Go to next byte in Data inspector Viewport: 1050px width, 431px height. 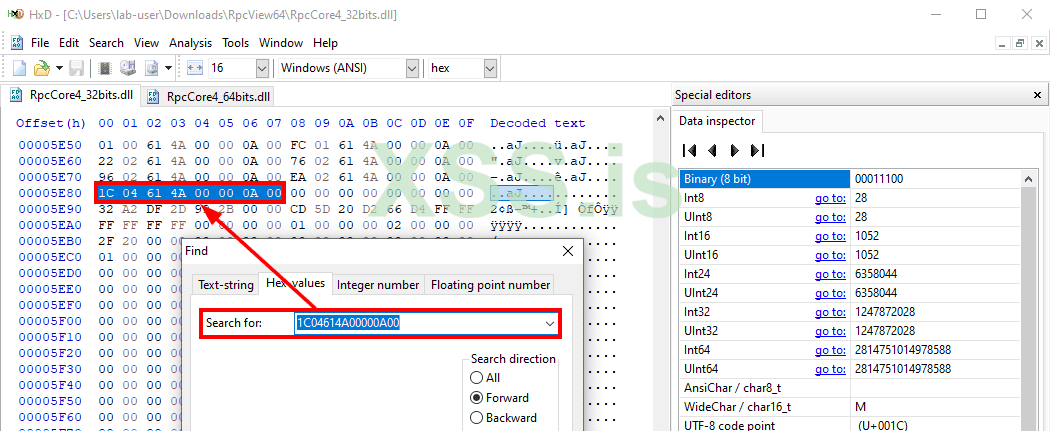click(x=735, y=150)
